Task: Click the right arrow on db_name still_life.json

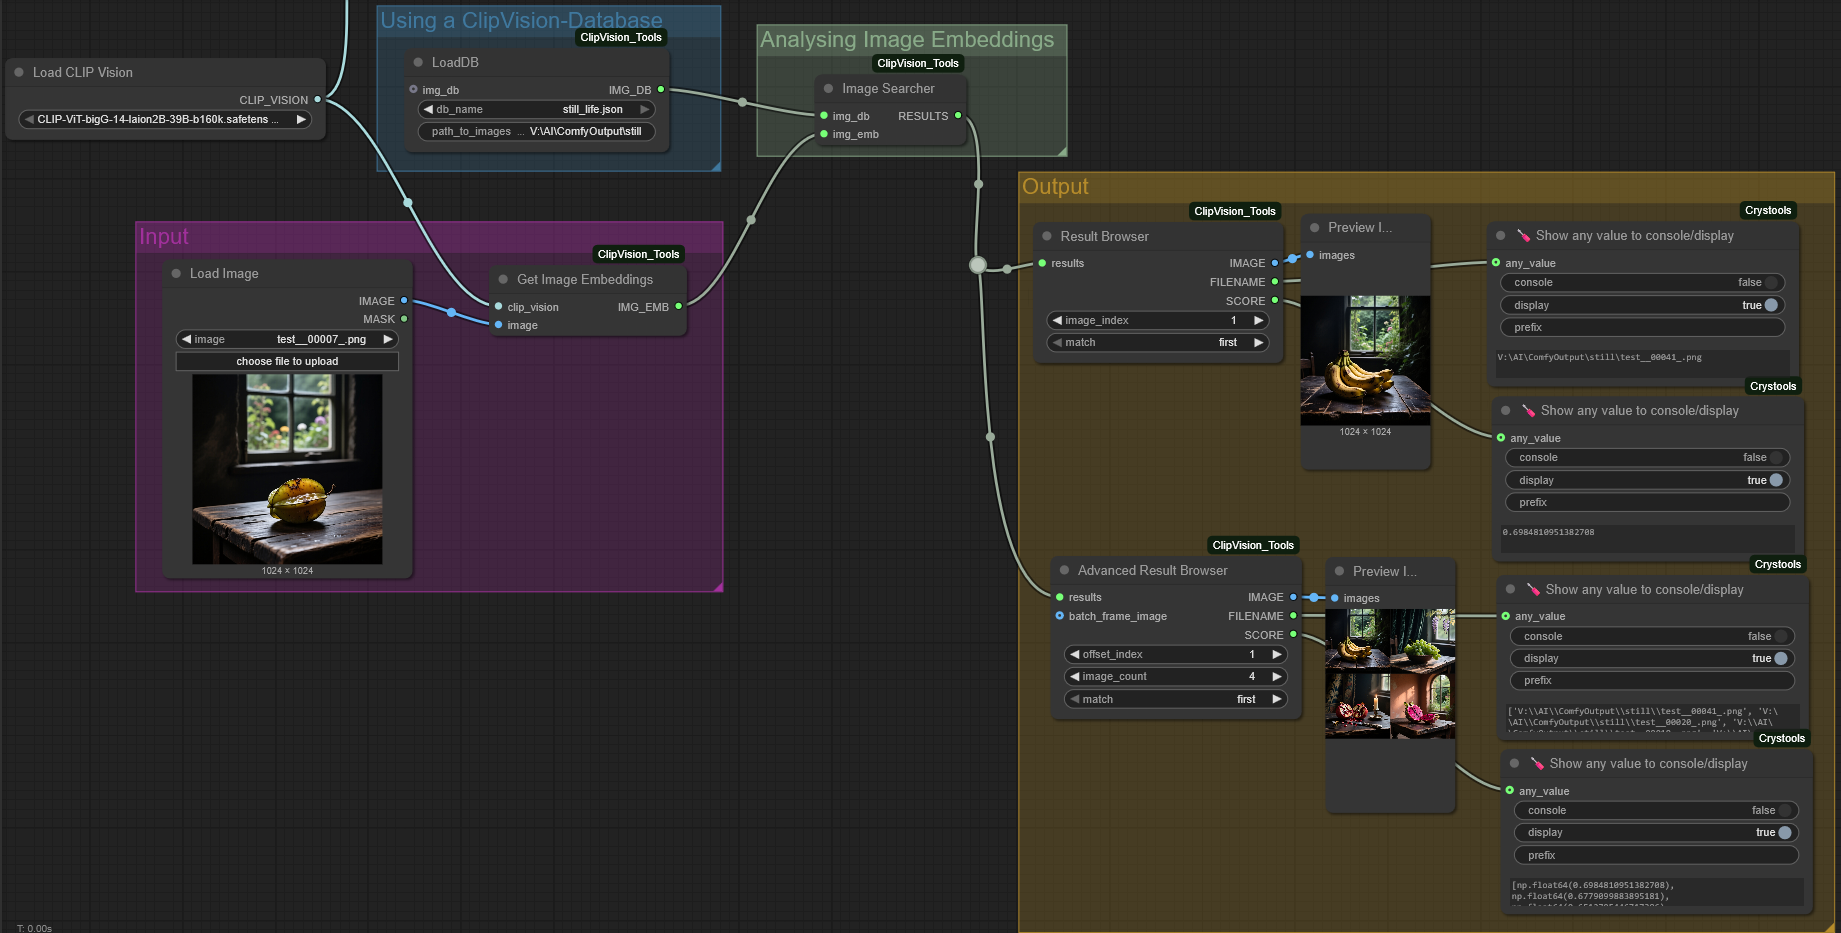Action: (645, 109)
